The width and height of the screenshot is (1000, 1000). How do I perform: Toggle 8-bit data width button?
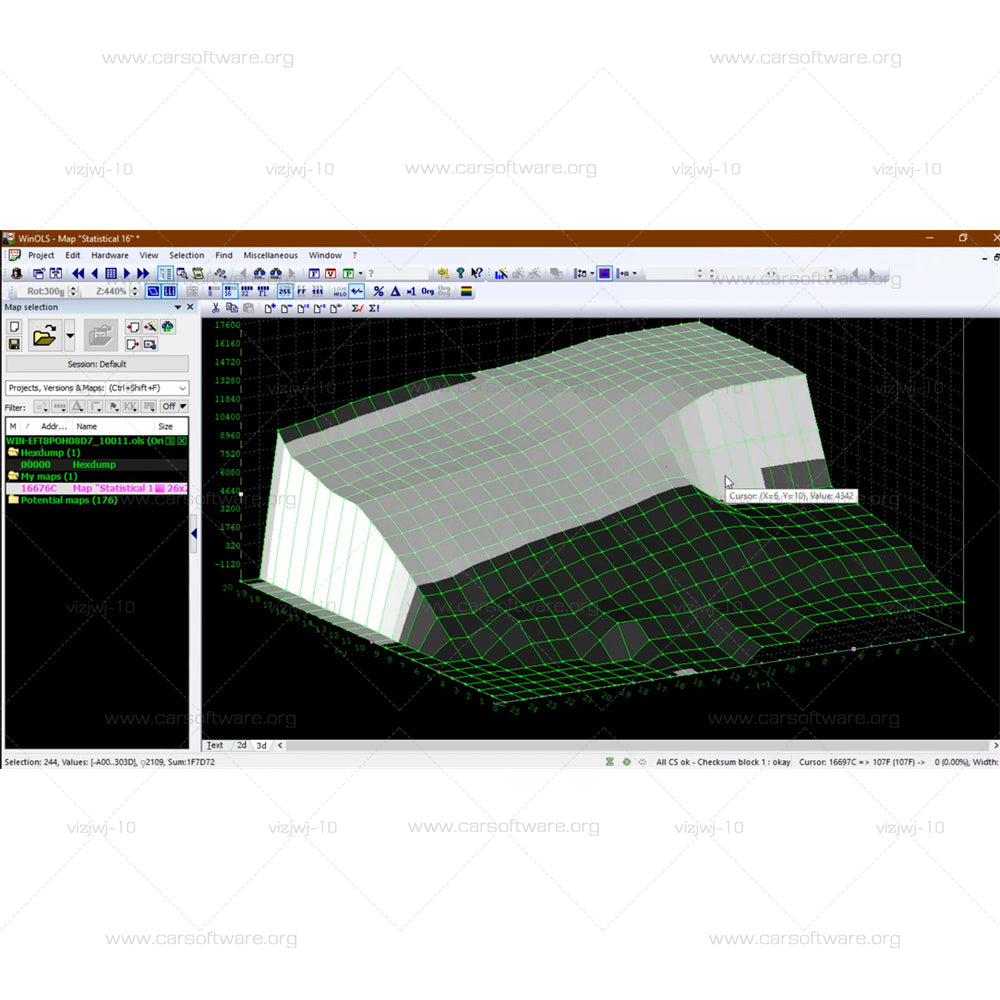pos(214,291)
